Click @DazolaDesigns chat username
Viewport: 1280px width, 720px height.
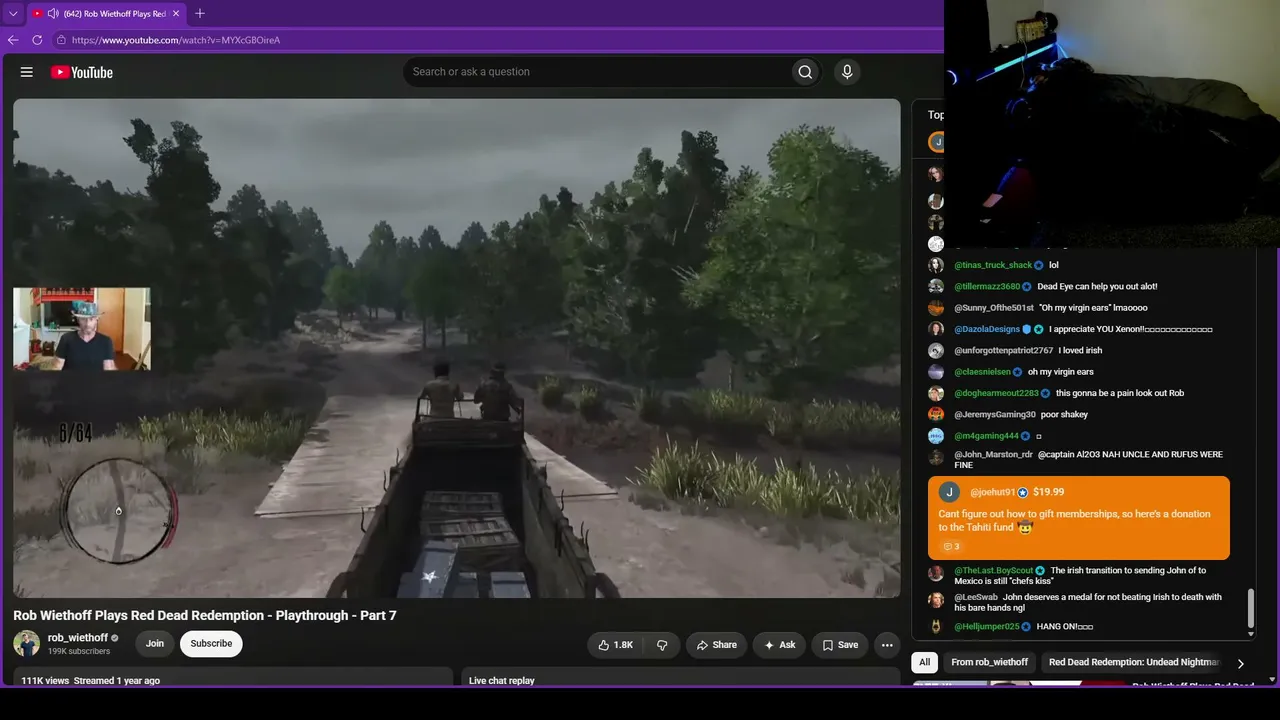(x=987, y=329)
